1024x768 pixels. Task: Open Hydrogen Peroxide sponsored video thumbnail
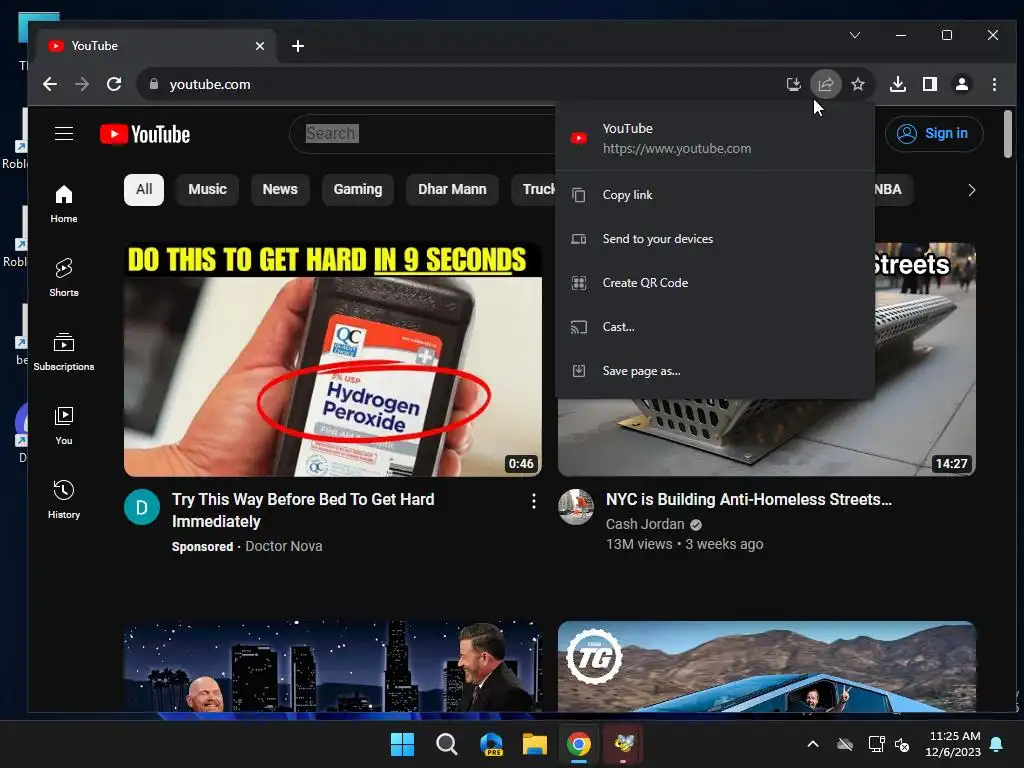coord(332,359)
